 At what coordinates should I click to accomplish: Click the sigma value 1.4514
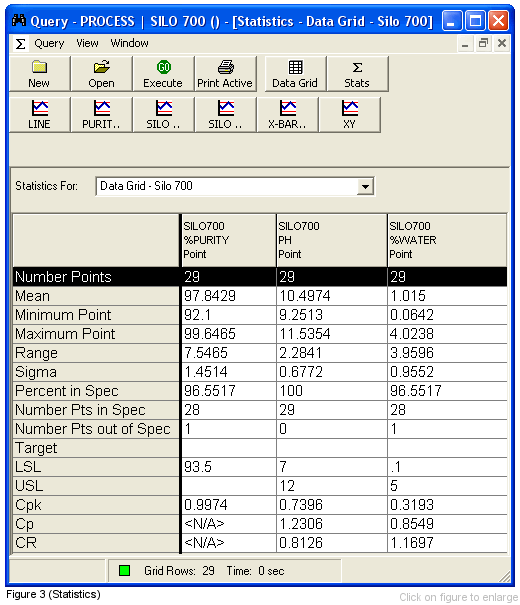coord(229,372)
